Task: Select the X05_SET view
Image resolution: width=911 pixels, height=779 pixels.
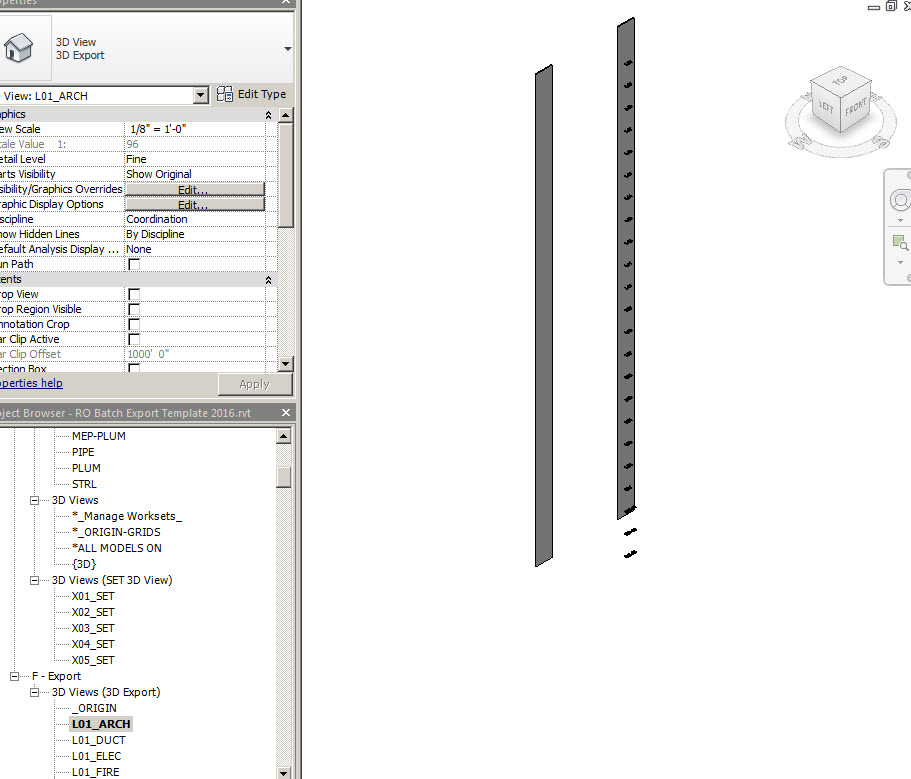Action: tap(93, 660)
